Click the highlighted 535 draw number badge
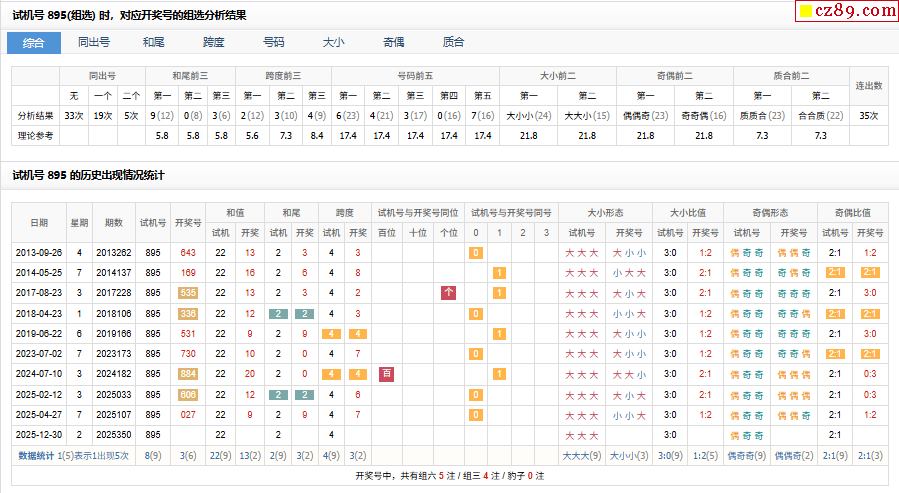The width and height of the screenshot is (899, 493). pos(188,293)
